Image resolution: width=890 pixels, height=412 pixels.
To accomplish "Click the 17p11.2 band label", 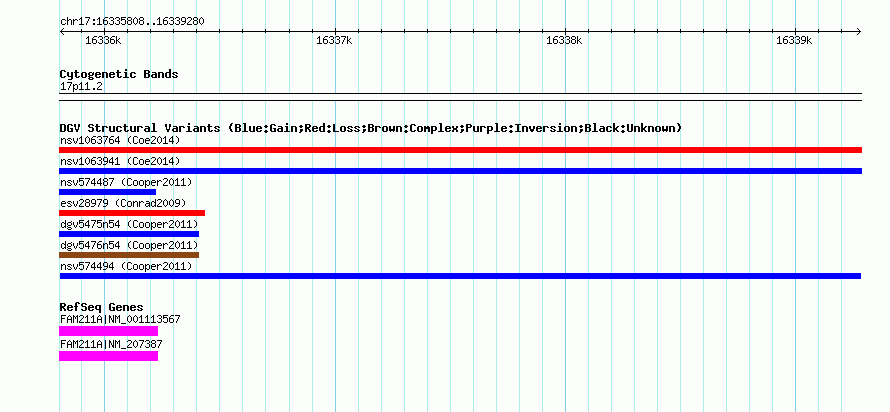I will (81, 87).
